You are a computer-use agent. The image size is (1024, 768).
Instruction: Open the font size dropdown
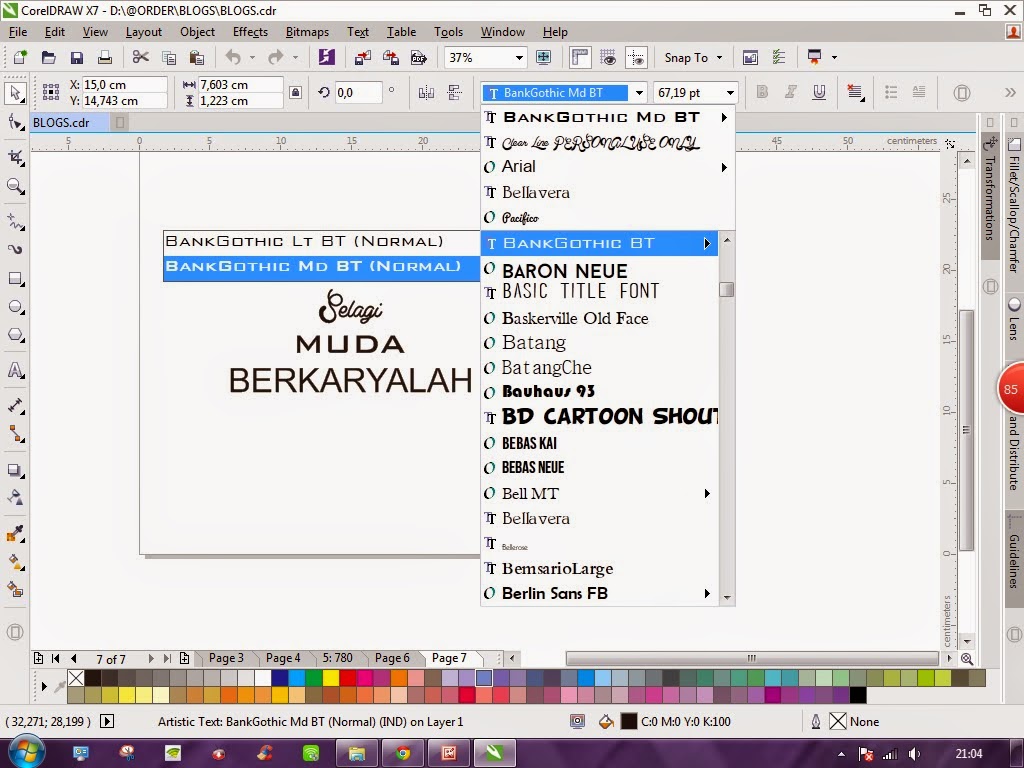coord(730,93)
